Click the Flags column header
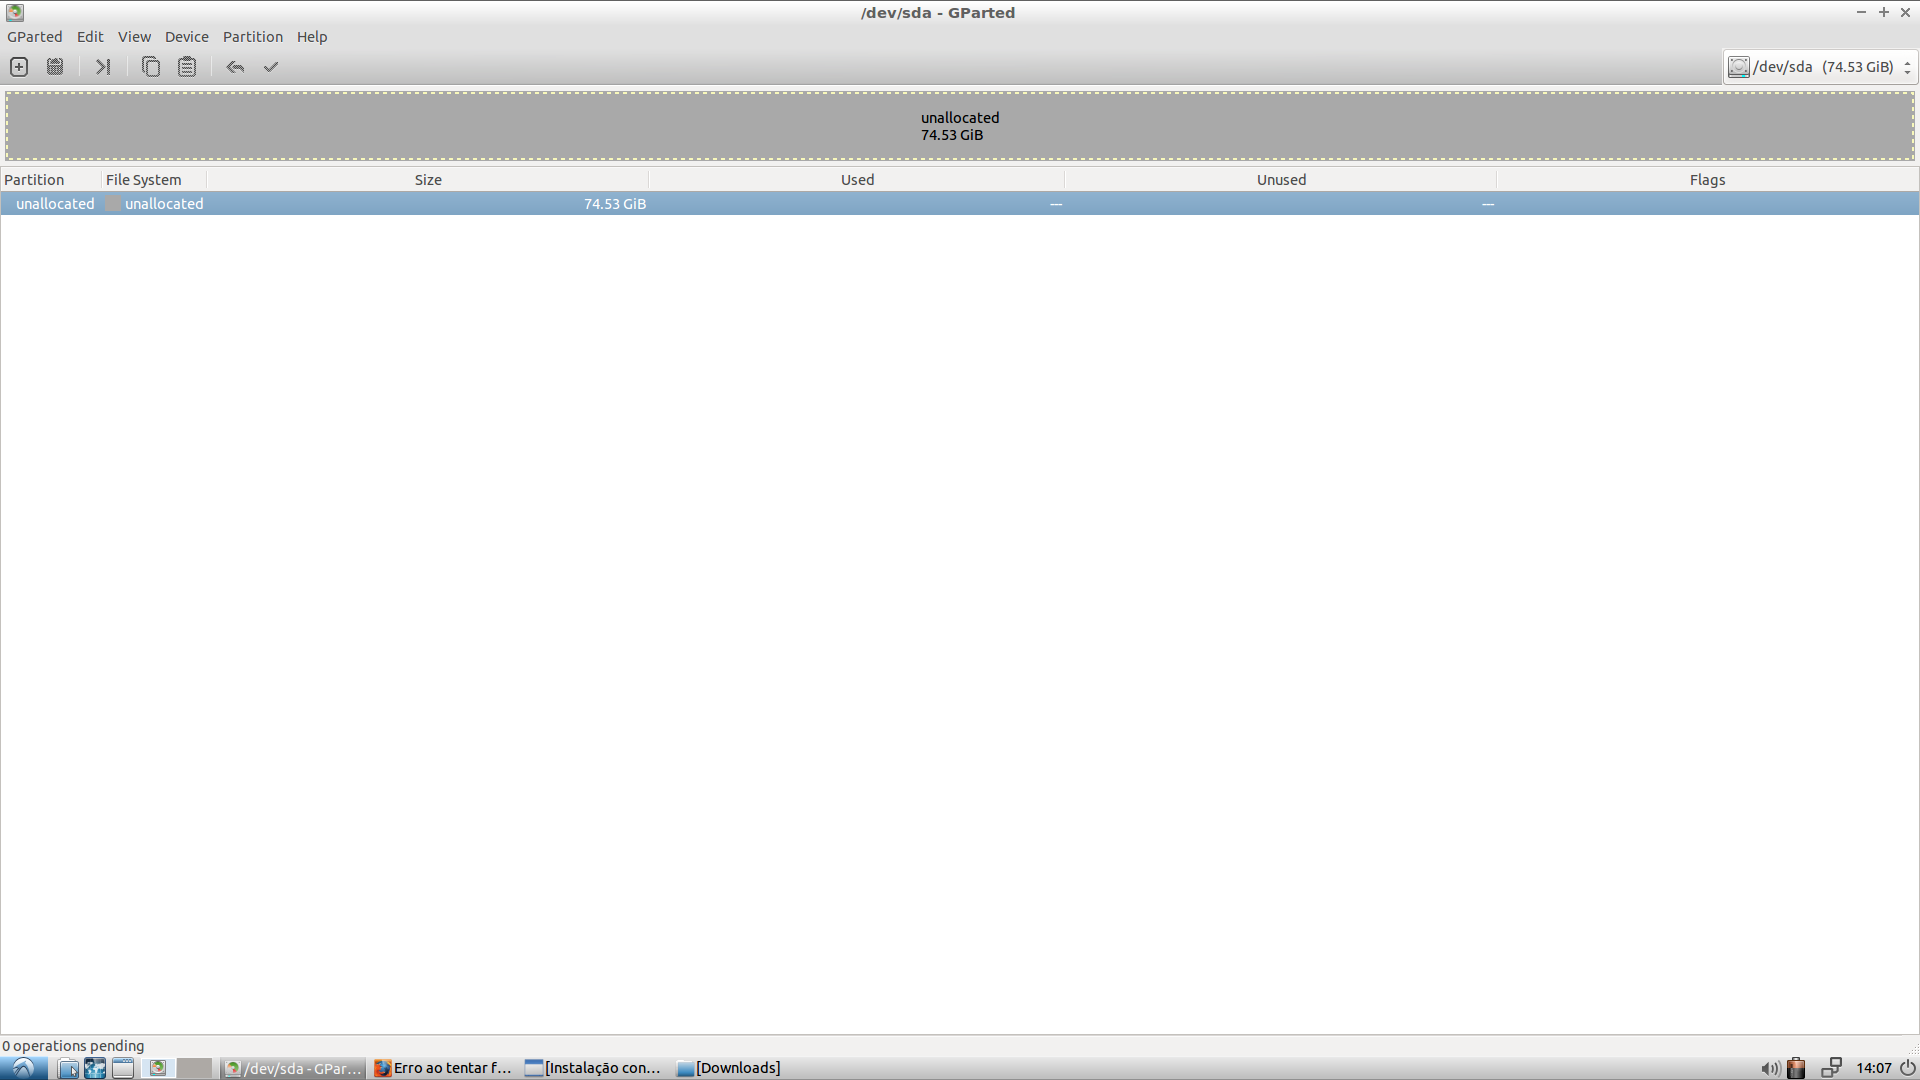 1708,180
